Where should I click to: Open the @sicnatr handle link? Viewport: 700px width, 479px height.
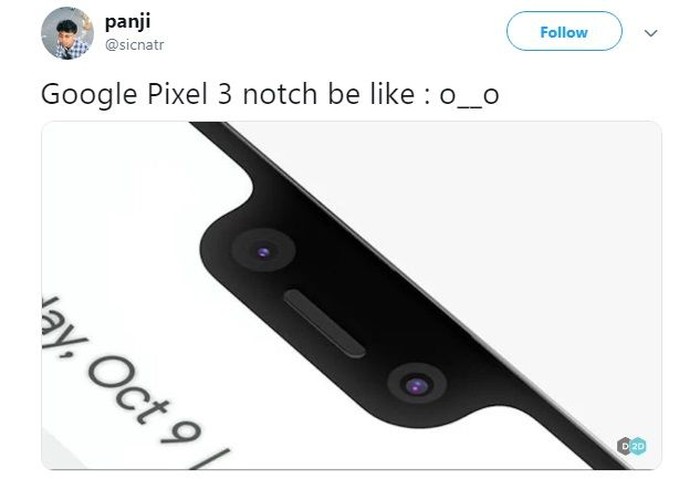(x=134, y=45)
